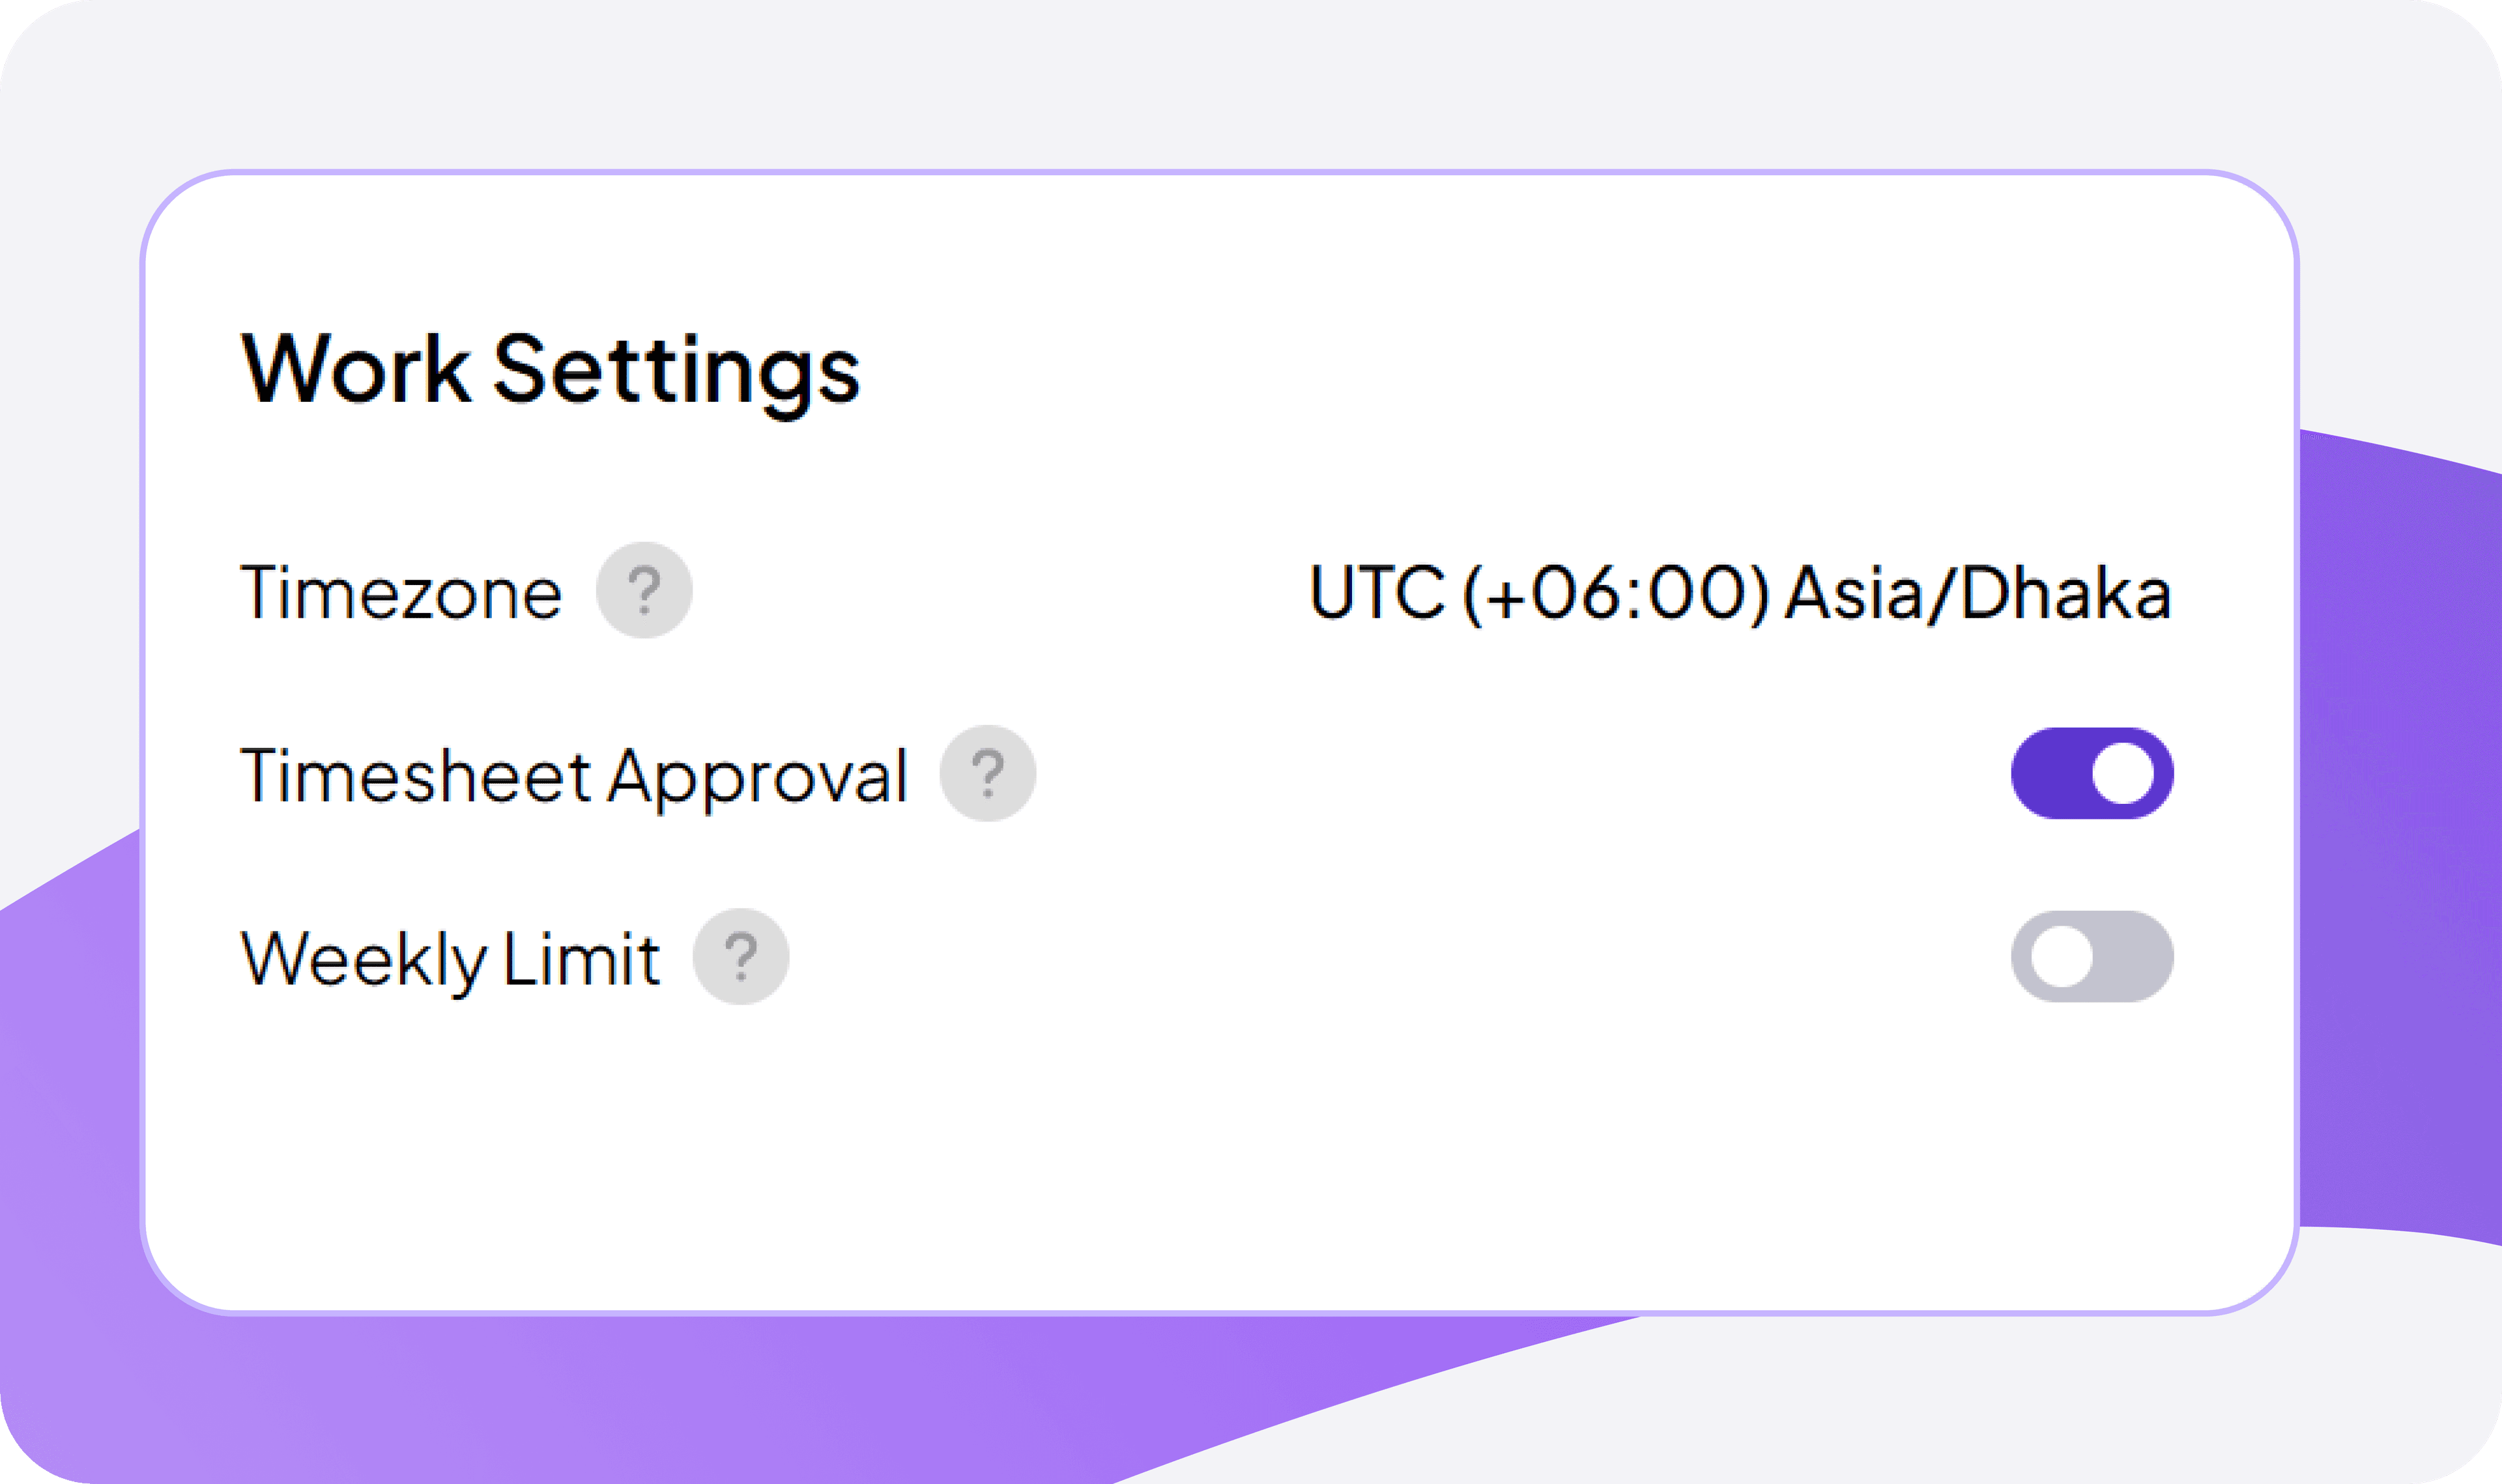
Task: Turn on the Weekly Limit switch
Action: pyautogui.click(x=2093, y=958)
